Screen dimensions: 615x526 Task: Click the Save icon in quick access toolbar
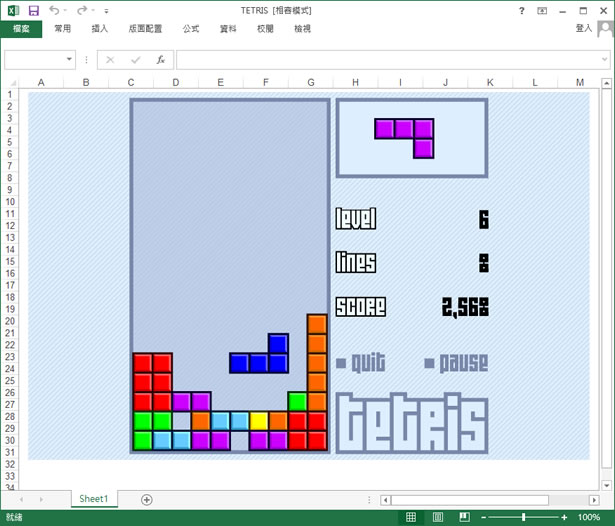tap(33, 10)
